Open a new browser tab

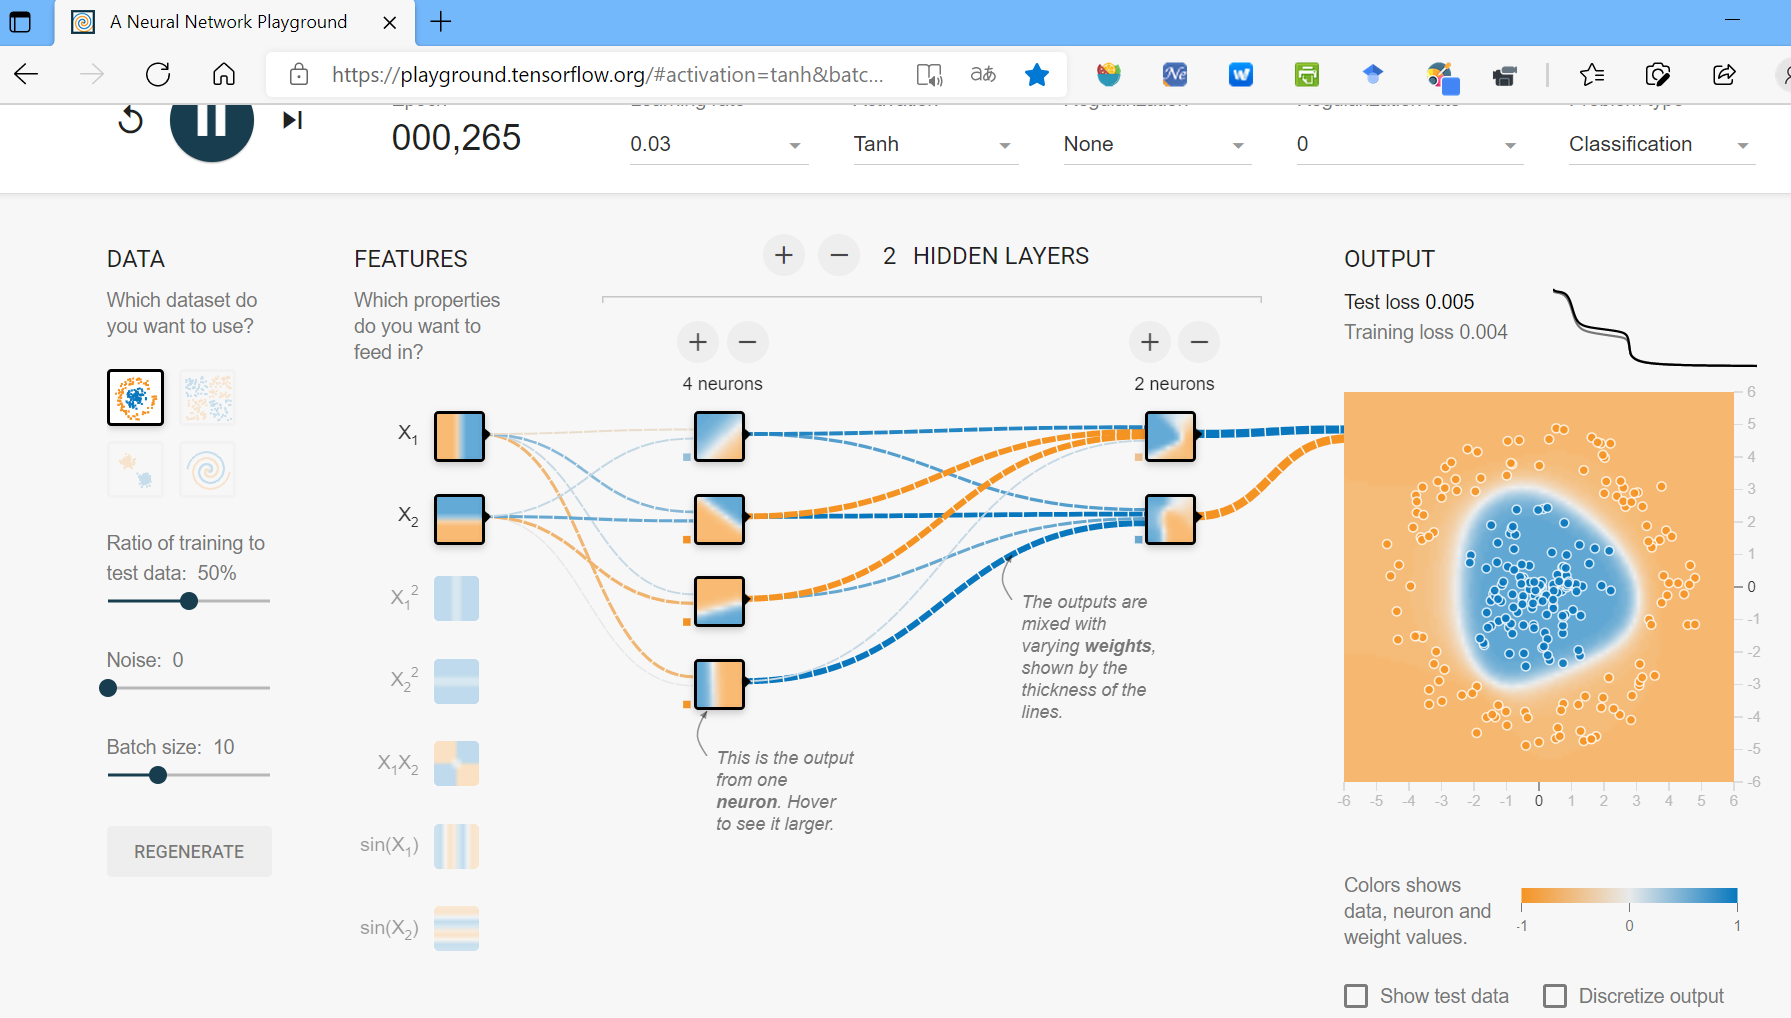coord(441,22)
